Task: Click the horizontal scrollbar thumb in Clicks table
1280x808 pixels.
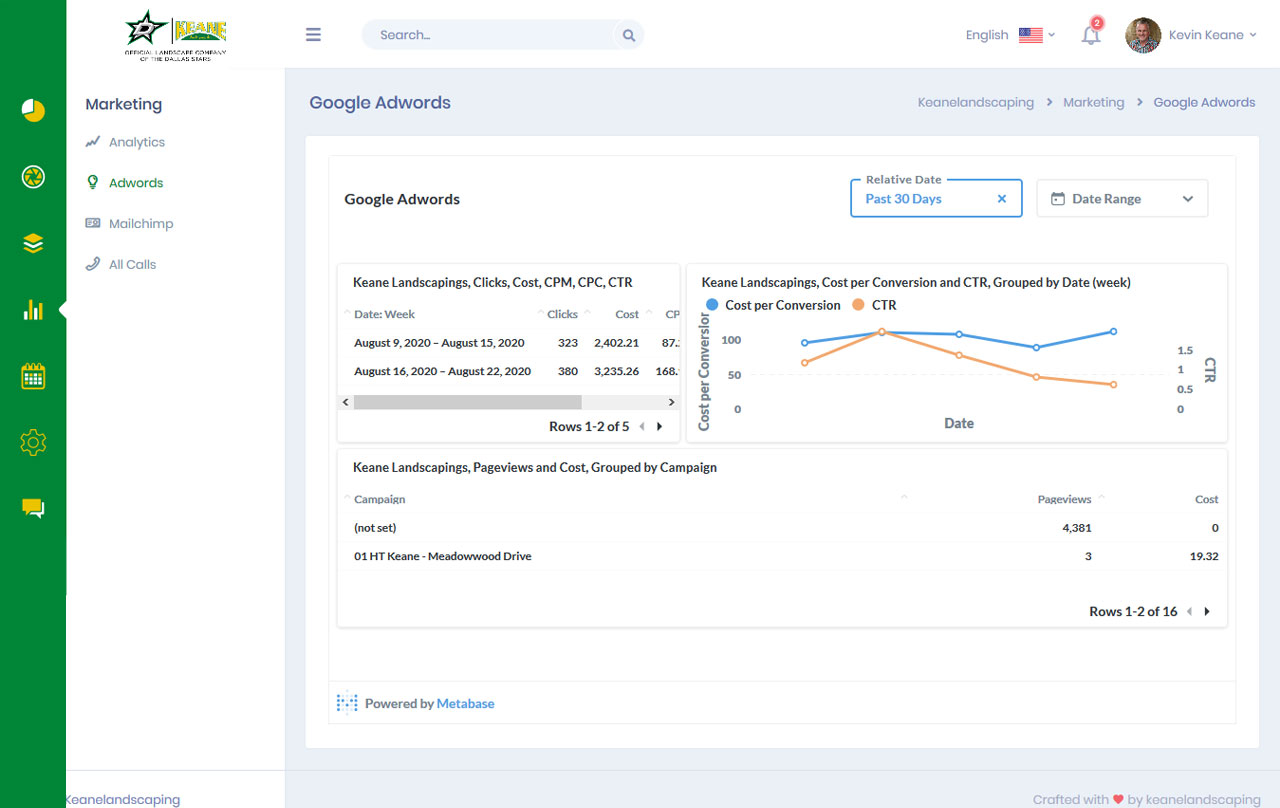Action: pos(467,402)
